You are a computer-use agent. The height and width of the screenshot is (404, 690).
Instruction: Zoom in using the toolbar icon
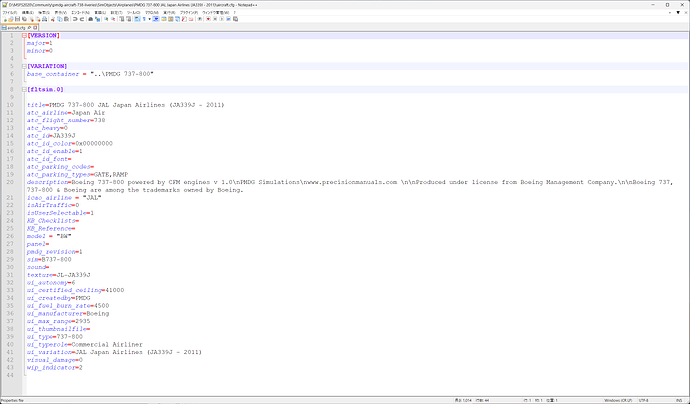[x=106, y=19]
